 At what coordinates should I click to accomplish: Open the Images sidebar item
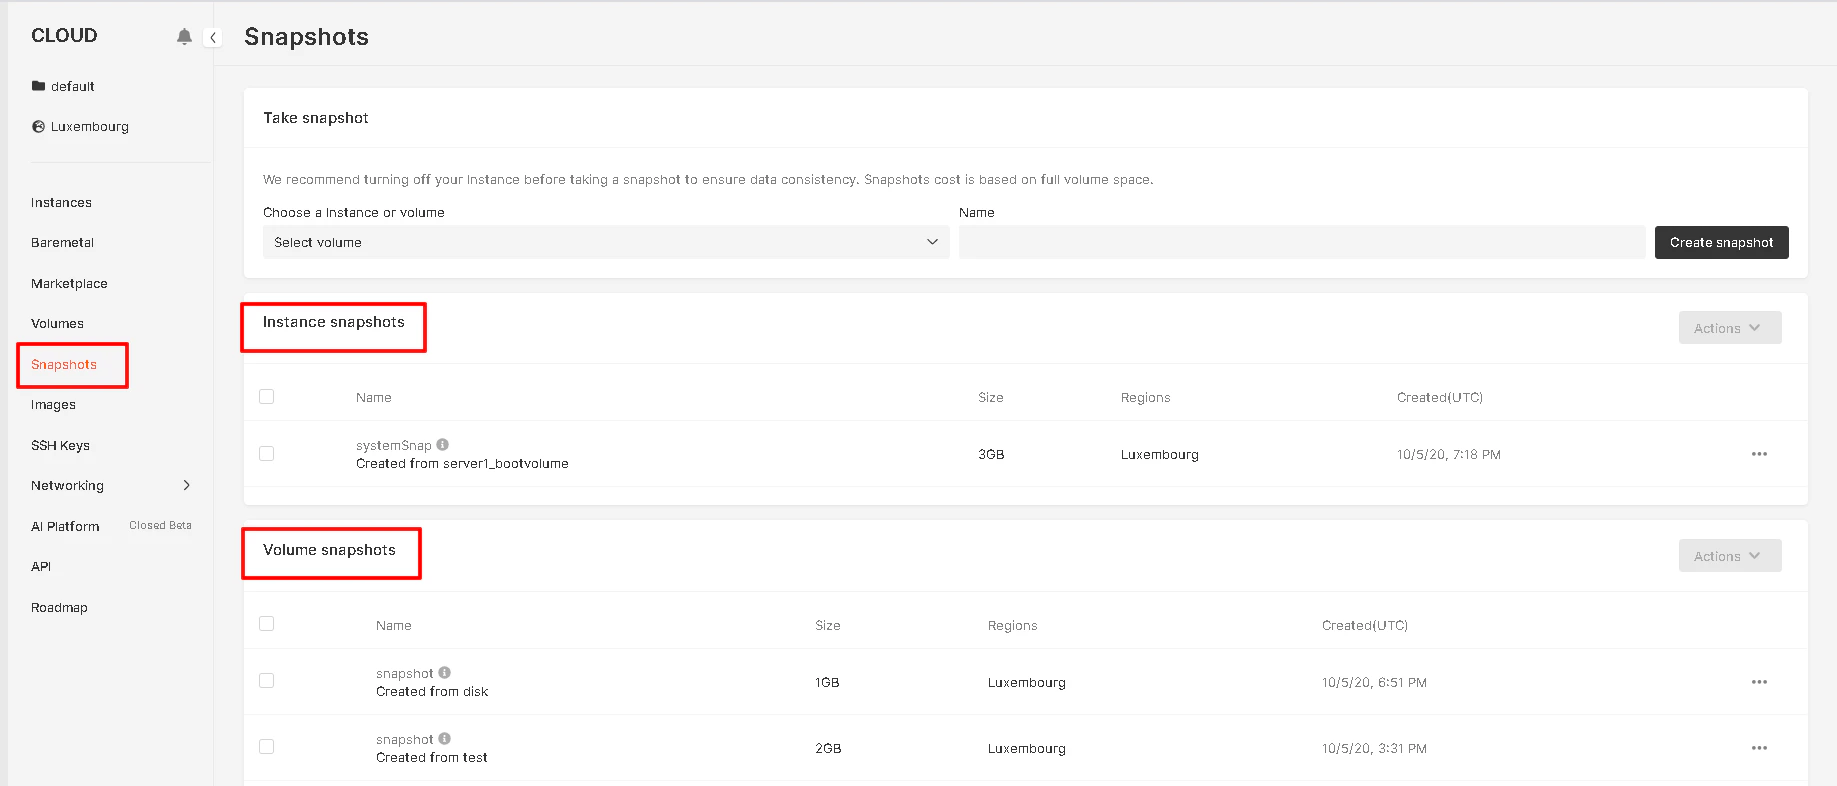(x=53, y=404)
